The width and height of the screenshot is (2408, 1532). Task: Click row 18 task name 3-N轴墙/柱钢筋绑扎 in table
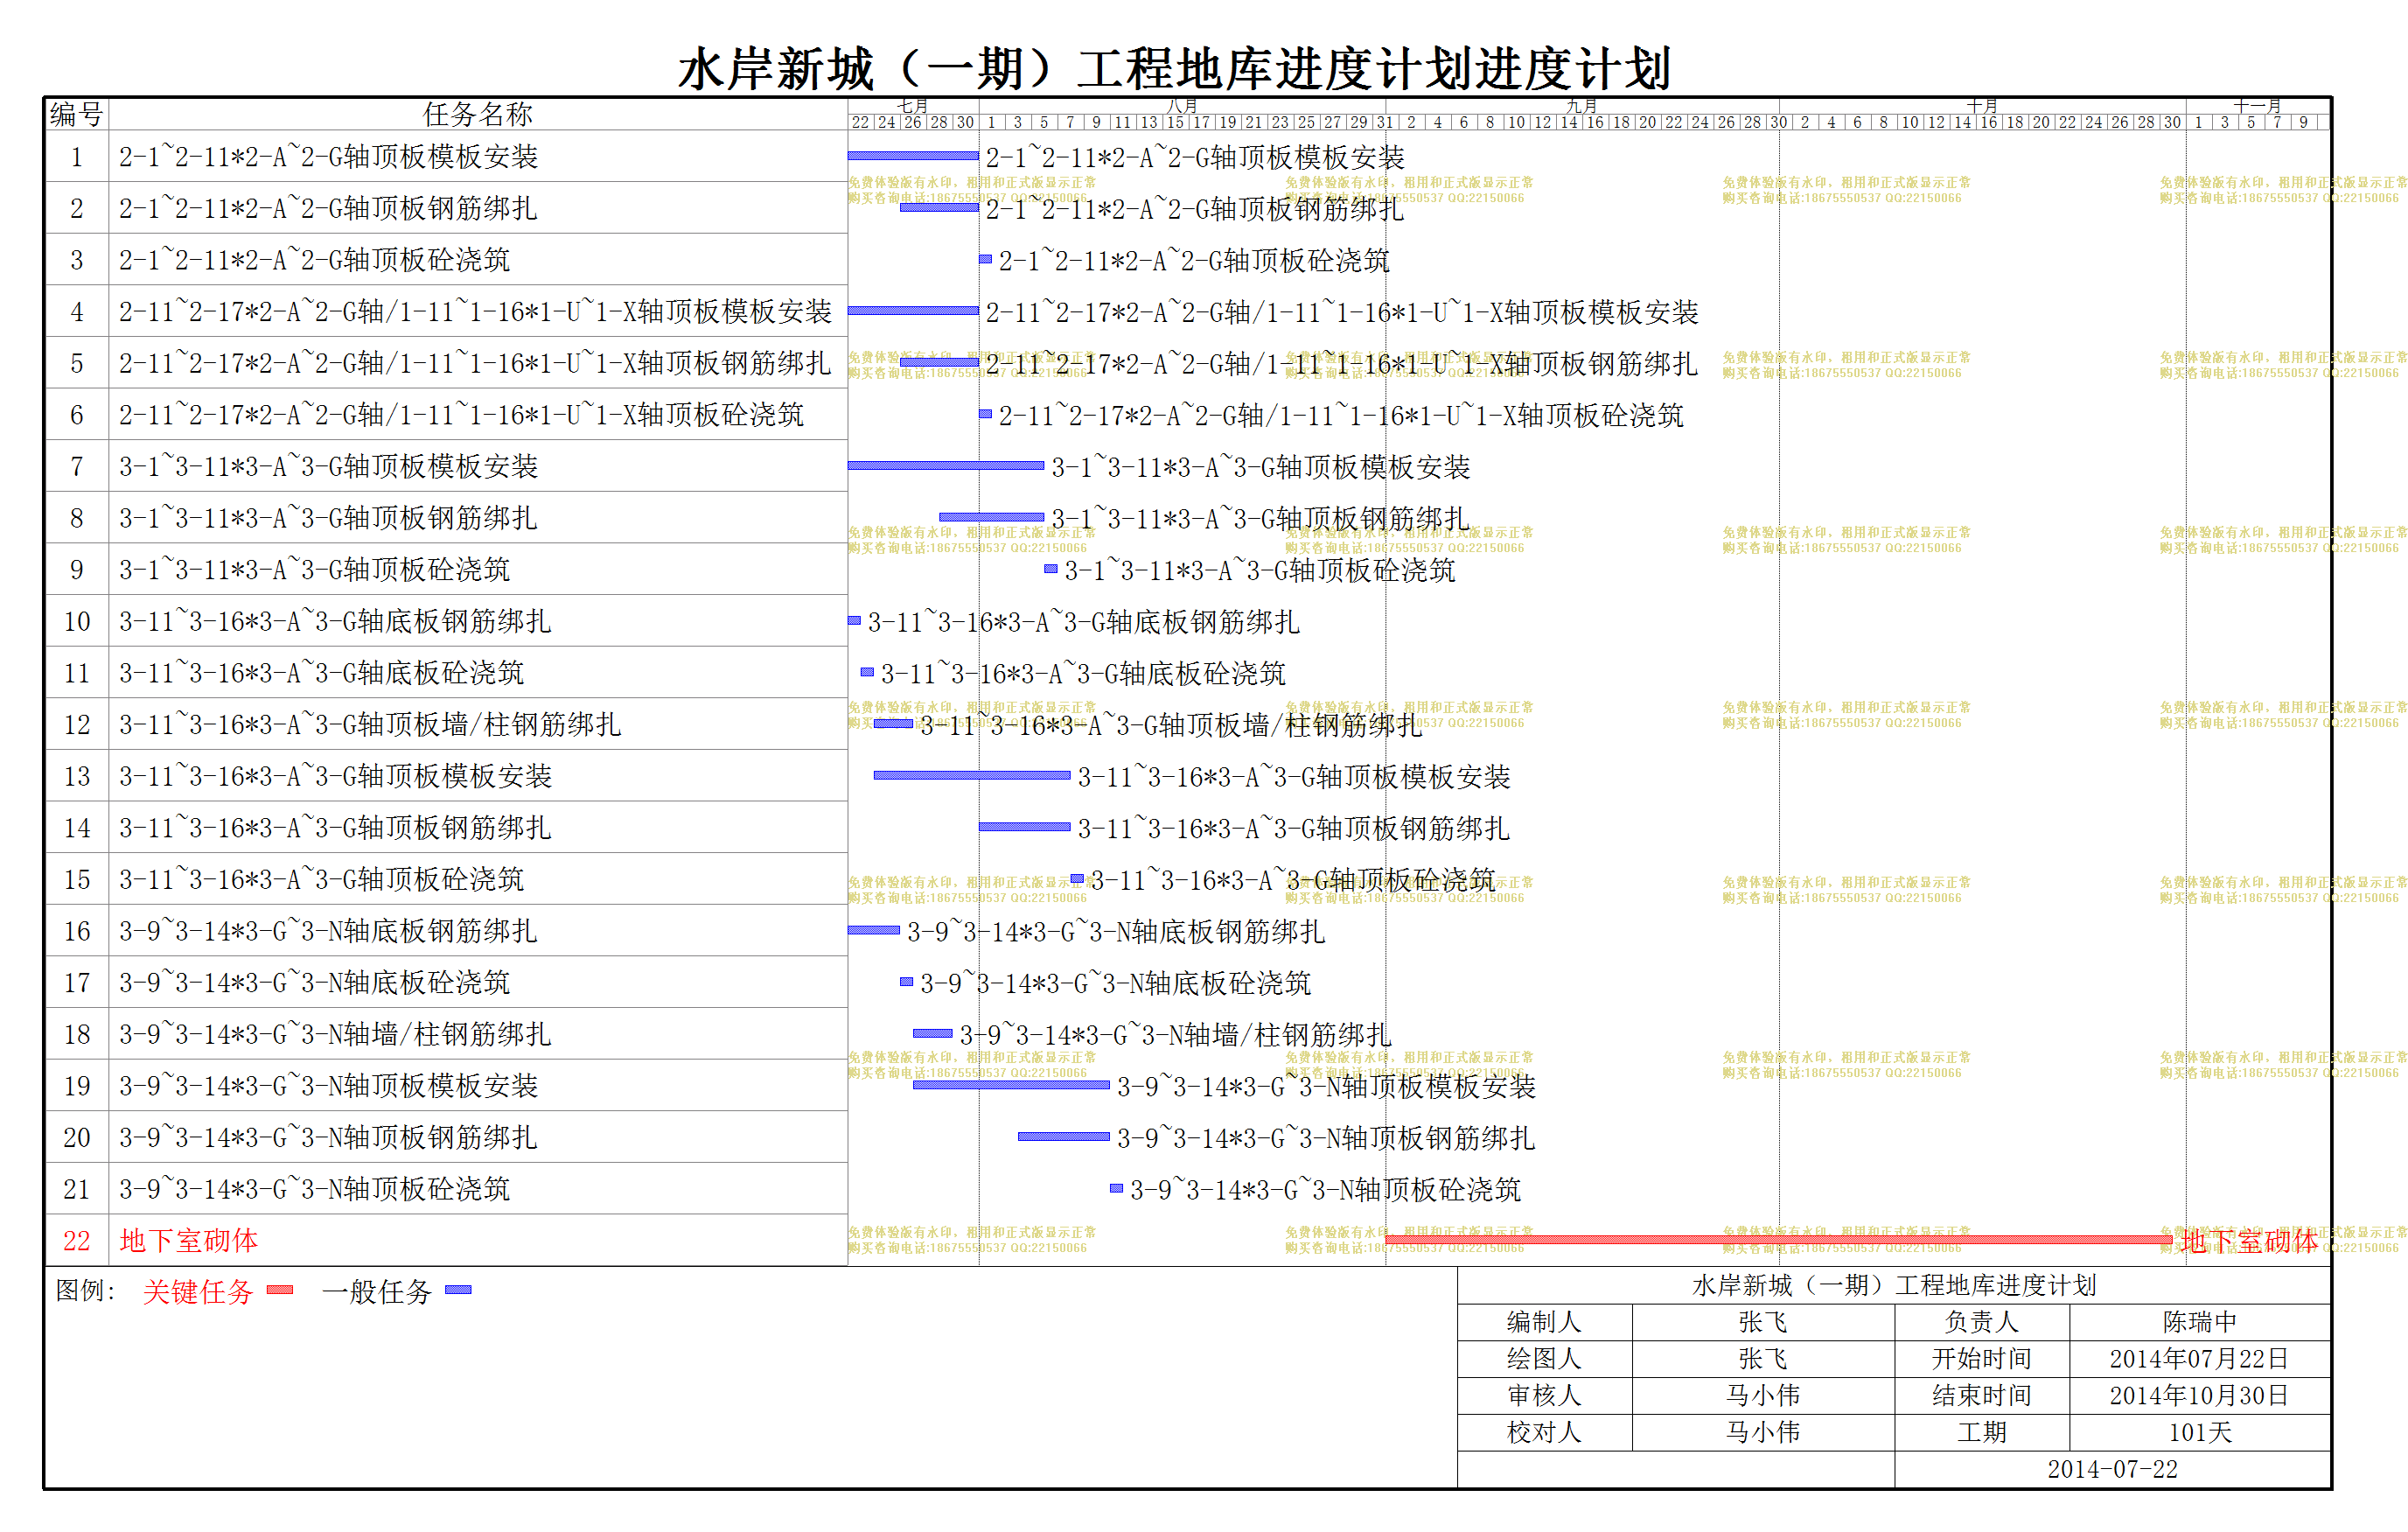tap(336, 1034)
